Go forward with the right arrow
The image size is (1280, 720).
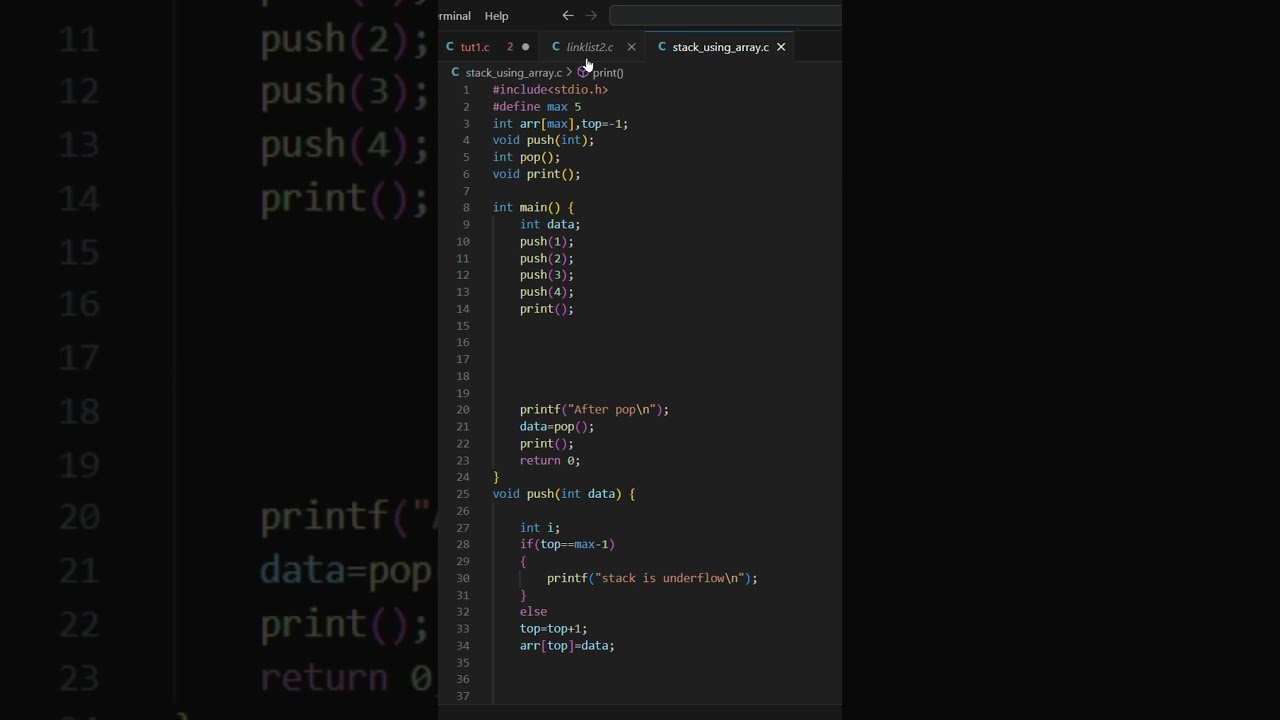point(591,15)
